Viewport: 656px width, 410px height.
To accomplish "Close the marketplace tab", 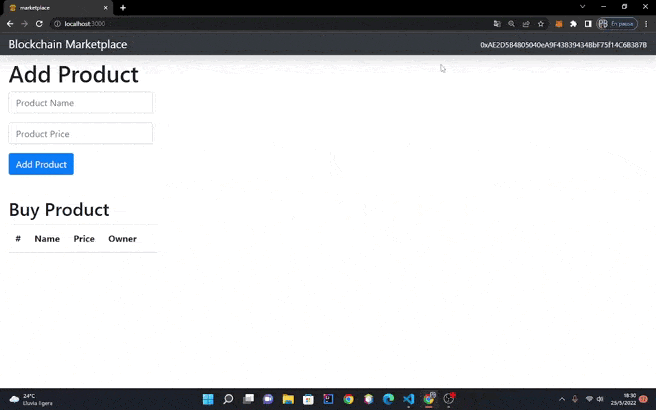I will pyautogui.click(x=105, y=8).
